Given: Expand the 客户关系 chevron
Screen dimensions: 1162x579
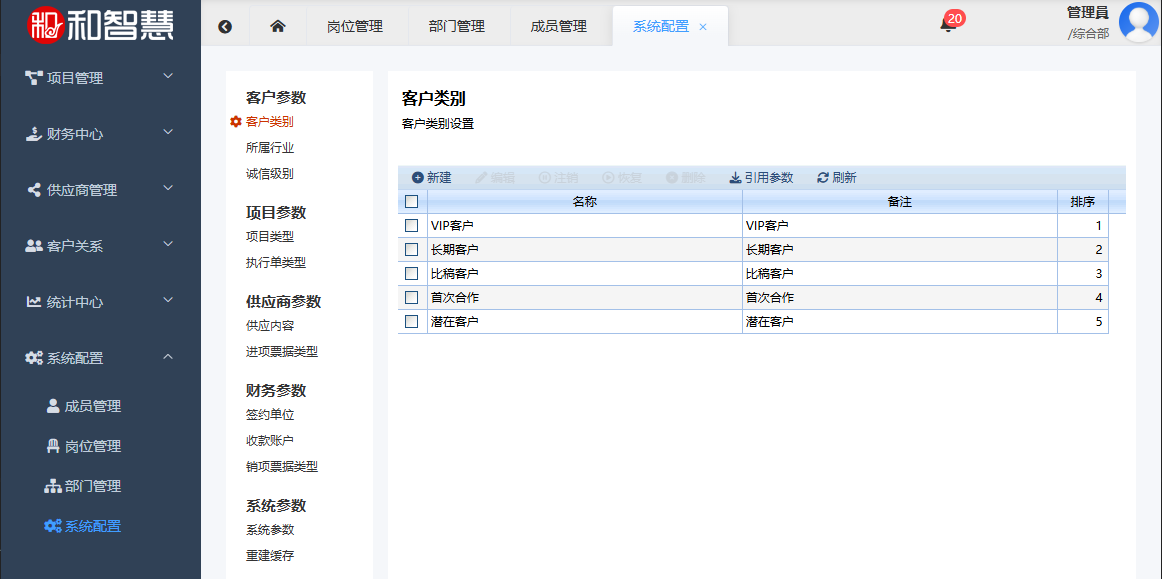Looking at the screenshot, I should coord(168,244).
